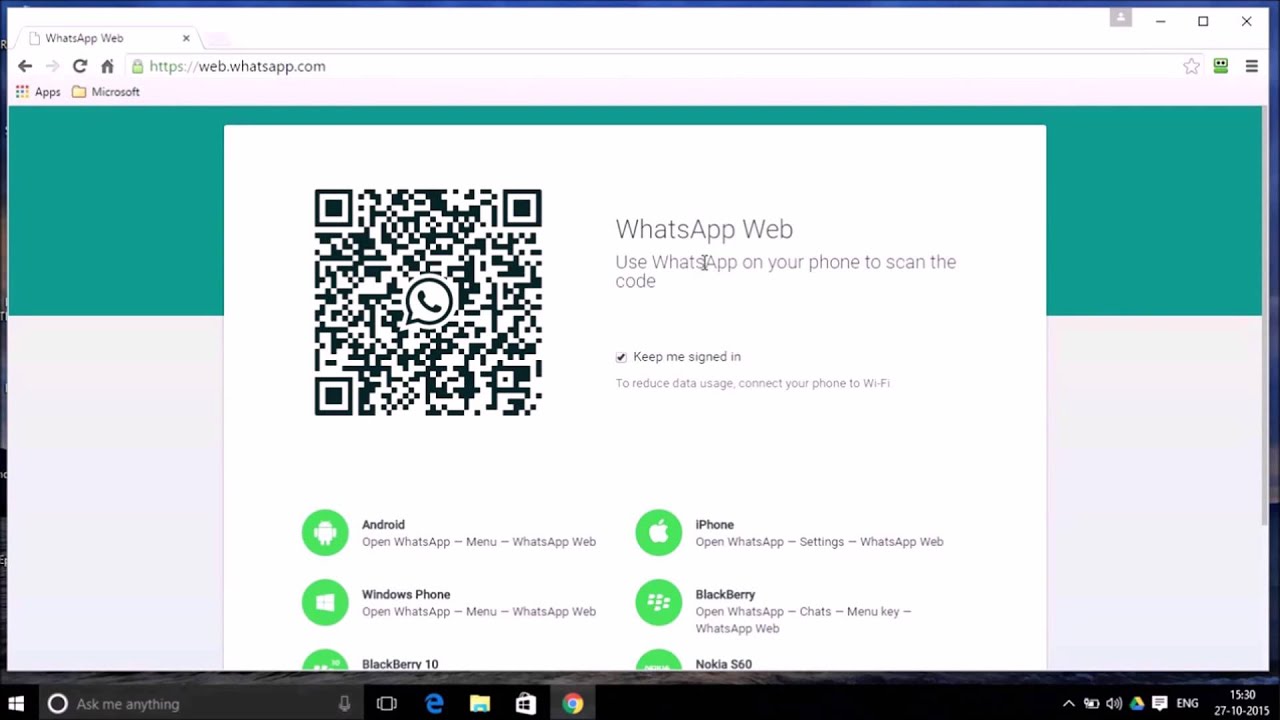
Task: Open Task View from the taskbar
Action: pos(386,704)
